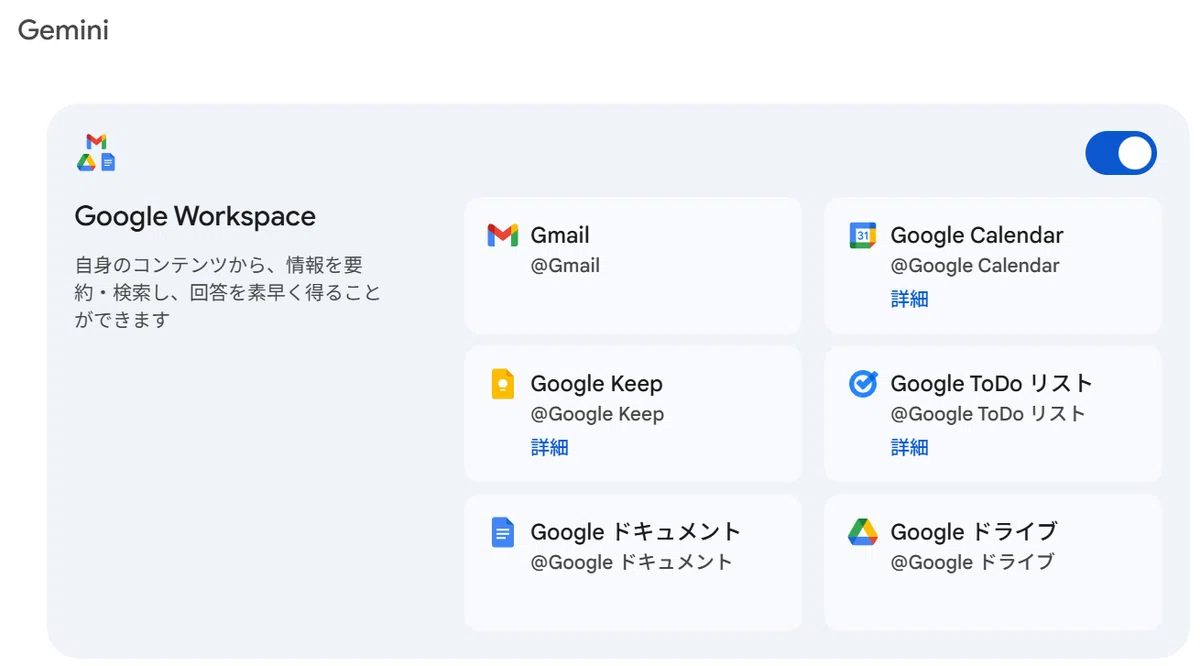Click the description starting with 自身のコンテンツから
1200x666 pixels.
click(x=228, y=293)
